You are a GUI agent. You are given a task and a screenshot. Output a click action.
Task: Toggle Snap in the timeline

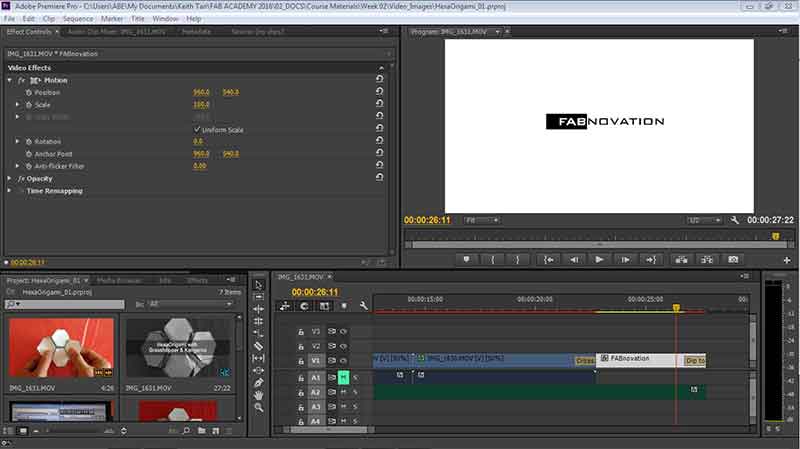click(x=304, y=306)
